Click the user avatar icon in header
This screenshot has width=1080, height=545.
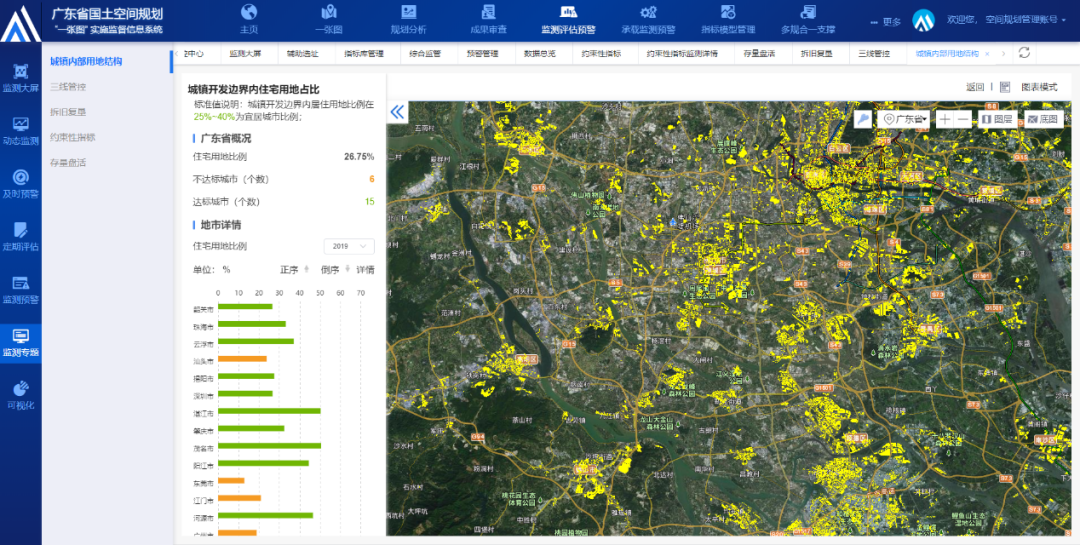click(923, 20)
